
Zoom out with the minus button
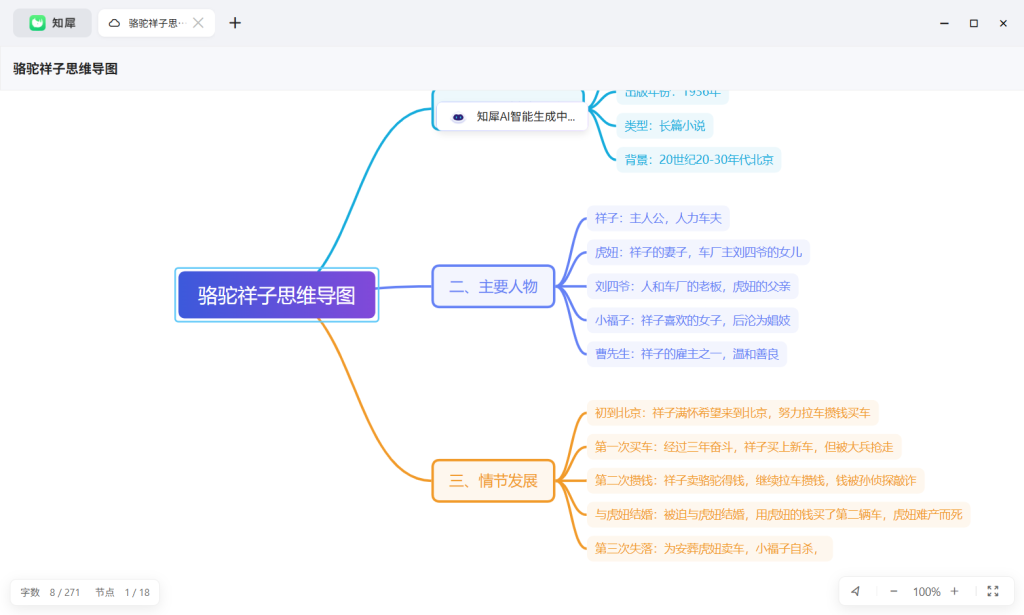point(893,591)
